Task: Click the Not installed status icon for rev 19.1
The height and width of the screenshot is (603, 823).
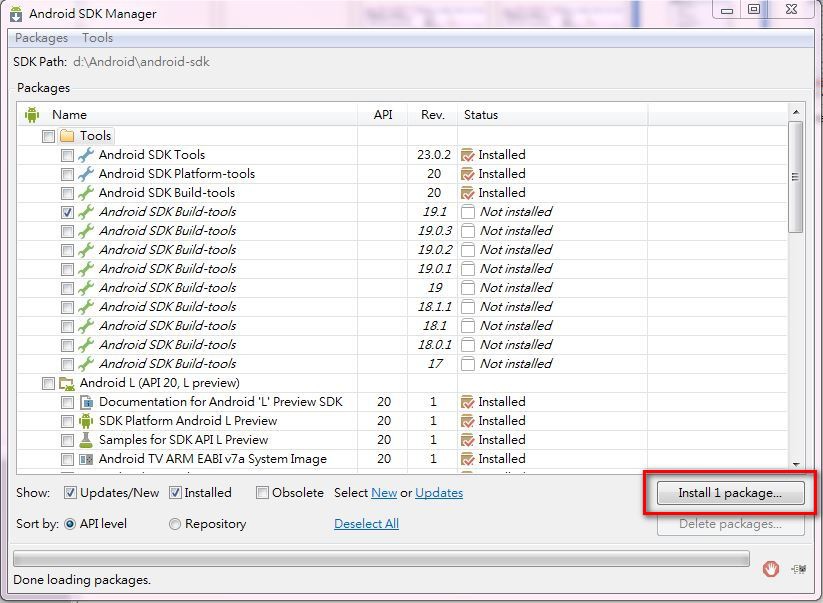Action: click(x=468, y=212)
